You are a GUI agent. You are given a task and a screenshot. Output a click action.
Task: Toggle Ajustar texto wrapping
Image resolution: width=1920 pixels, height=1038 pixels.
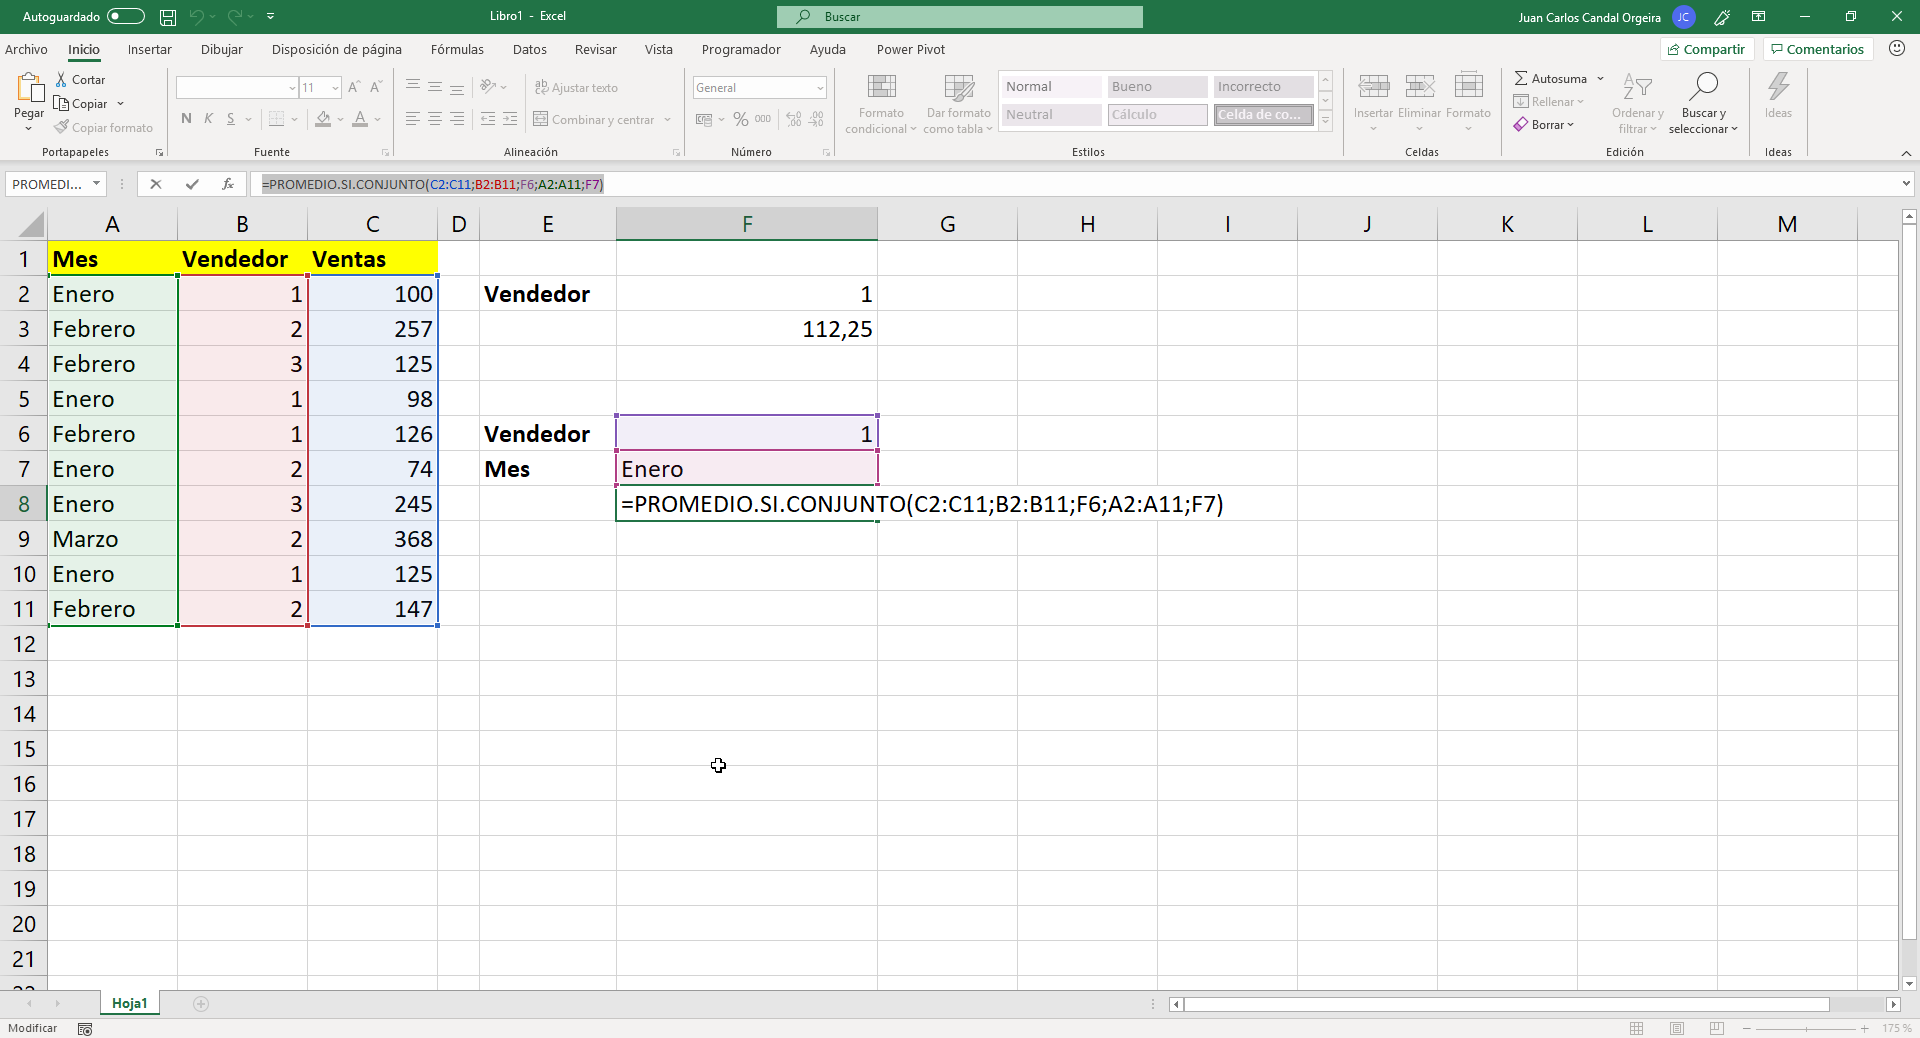(x=576, y=87)
